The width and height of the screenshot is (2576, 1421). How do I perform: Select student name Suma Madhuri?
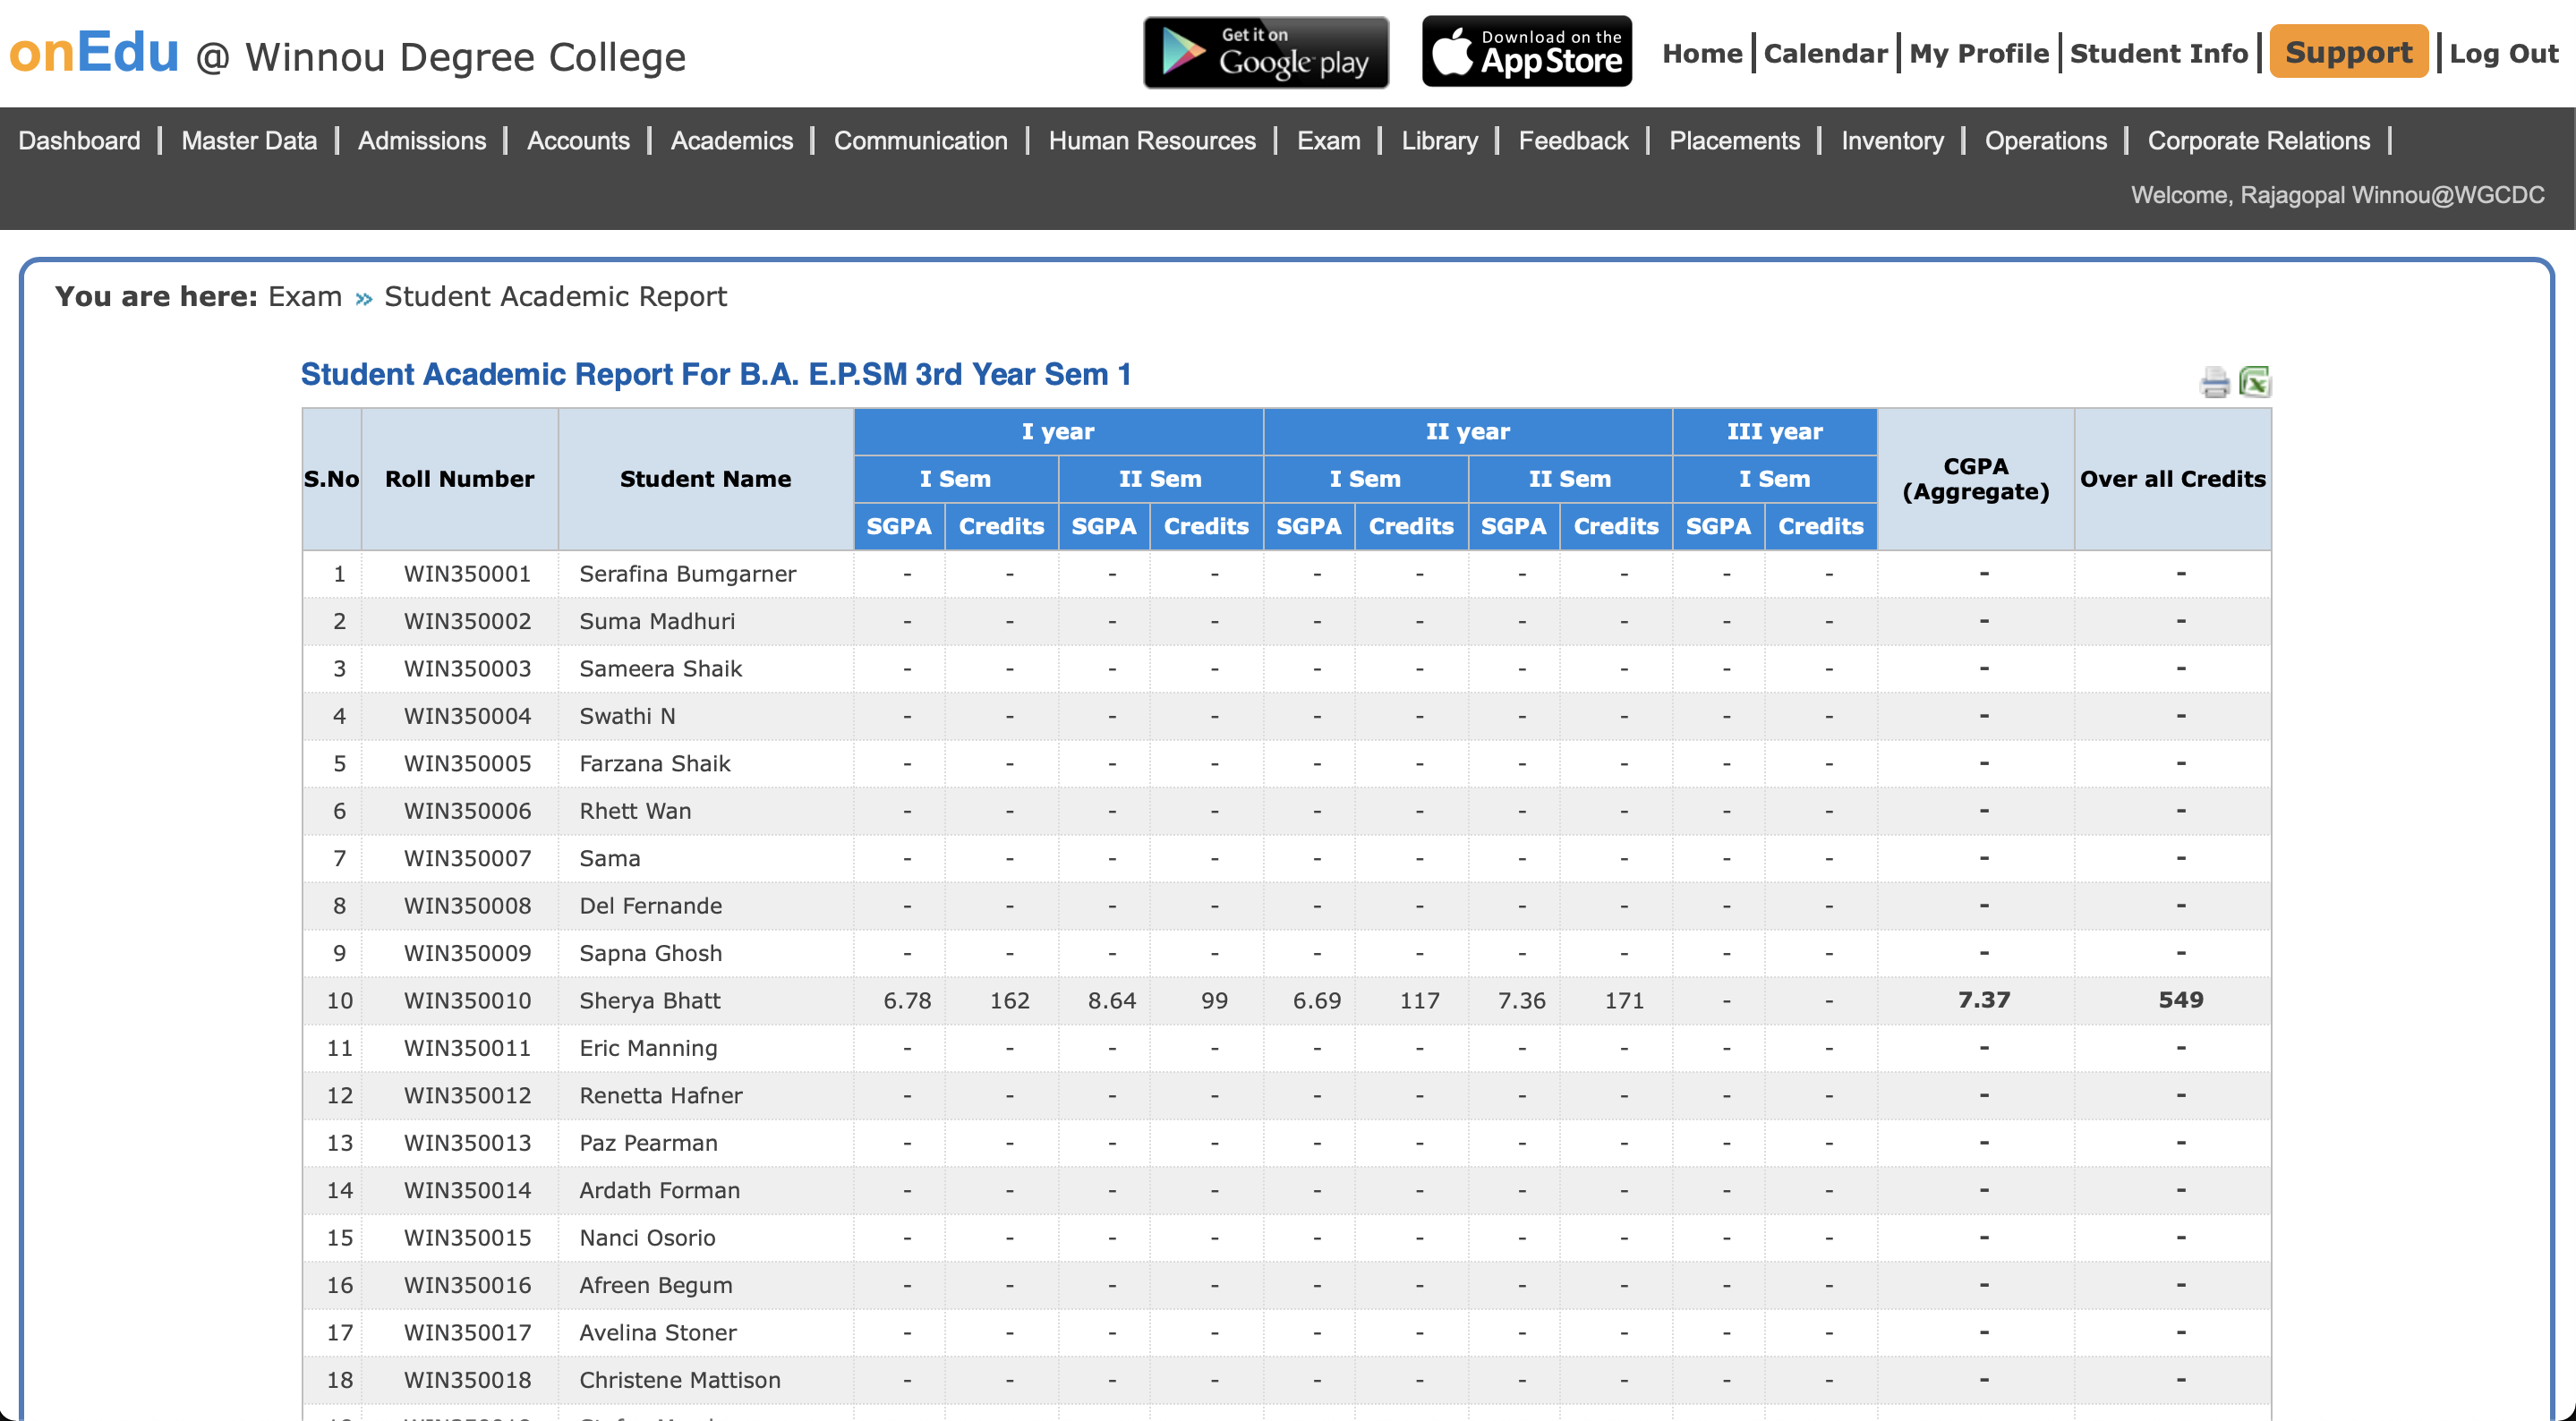coord(657,621)
